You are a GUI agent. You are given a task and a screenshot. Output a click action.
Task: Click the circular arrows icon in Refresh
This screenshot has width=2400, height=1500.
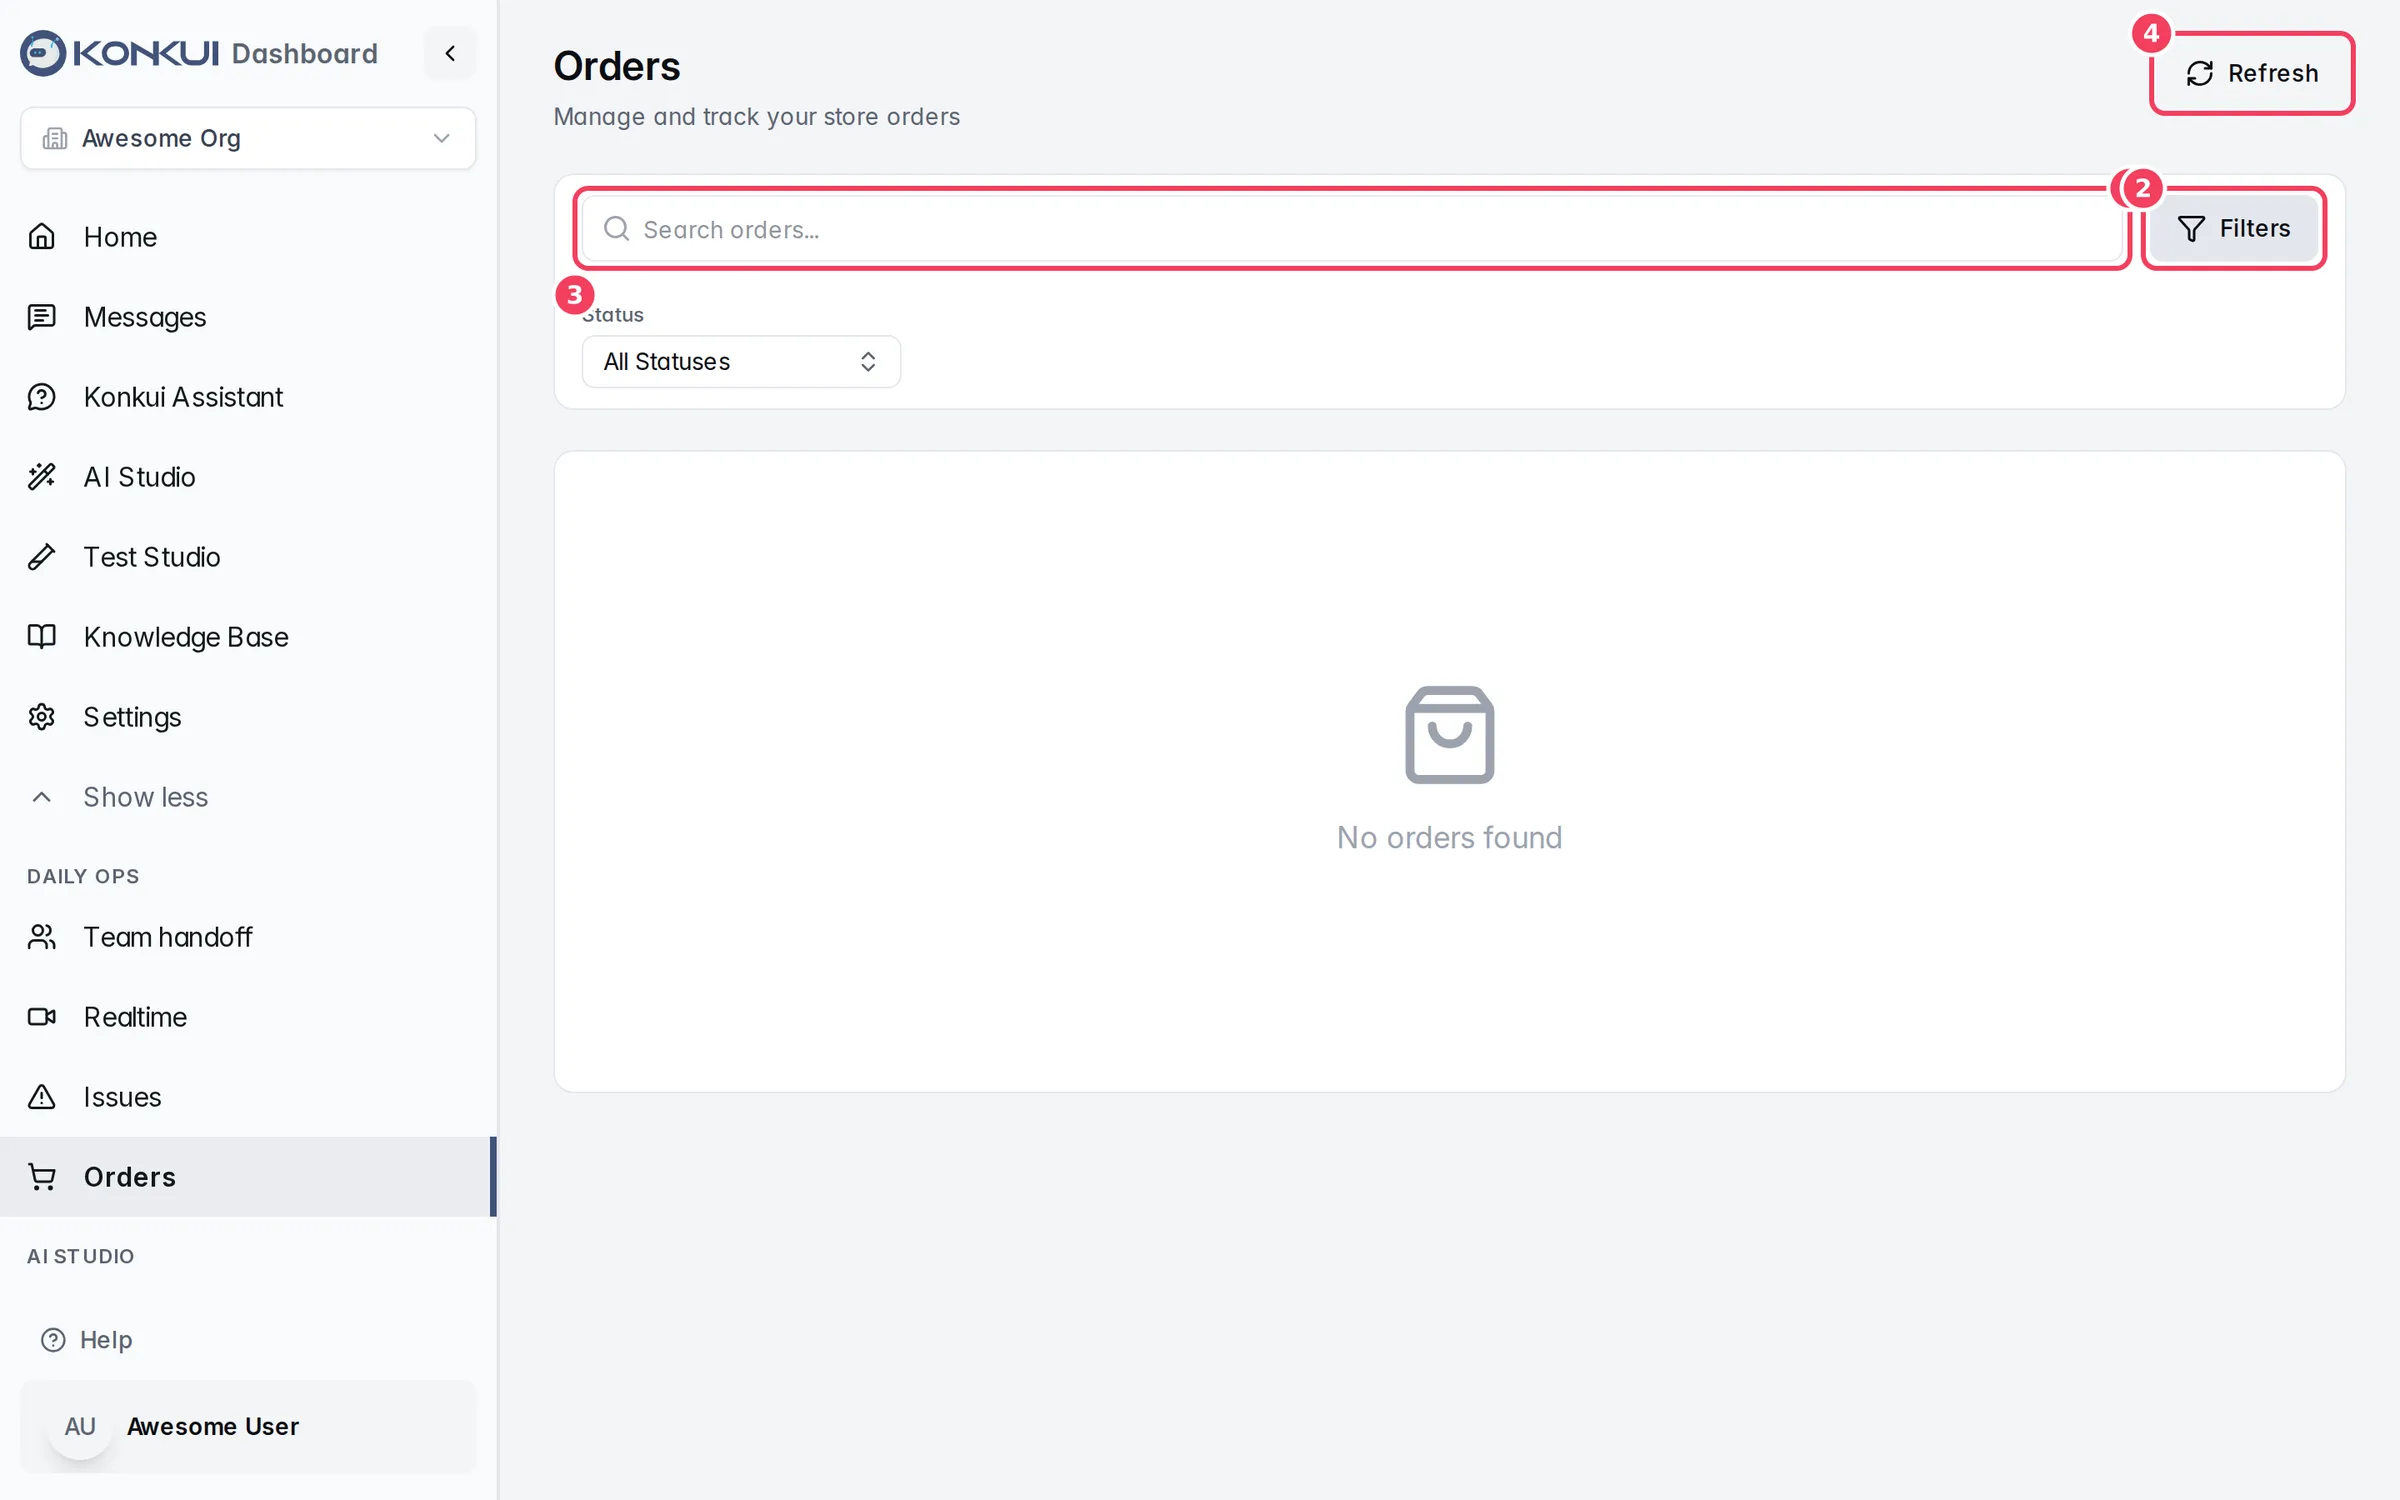click(2200, 74)
